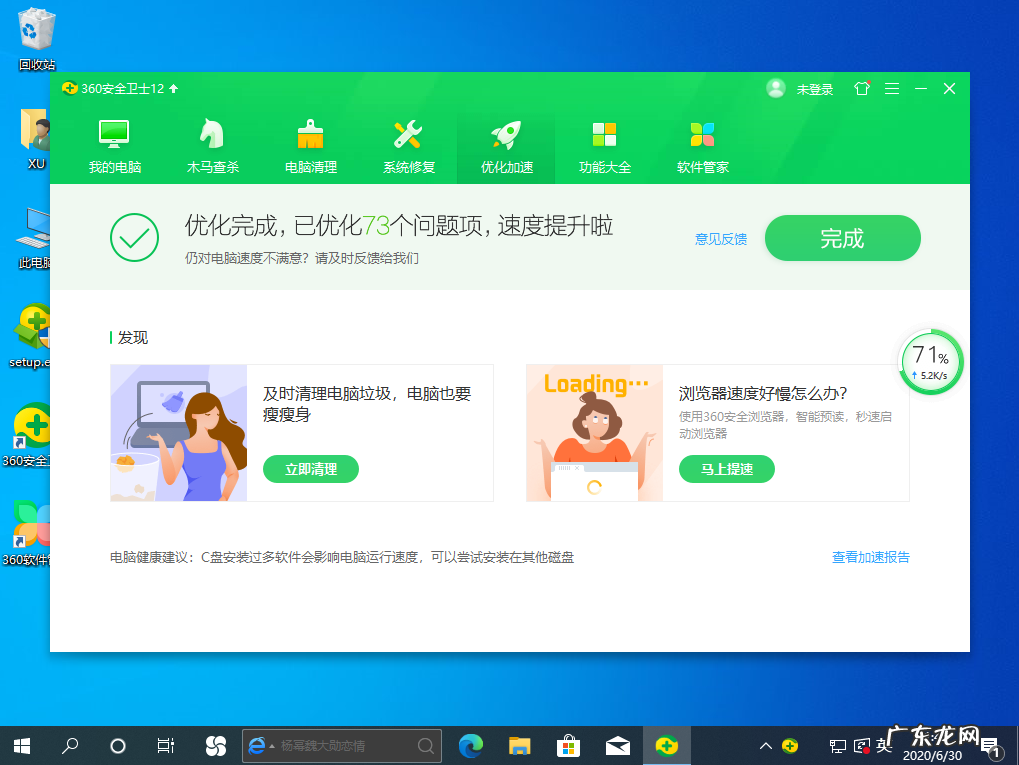The width and height of the screenshot is (1019, 765).
Task: Open the skin/theme shirt icon
Action: tap(861, 88)
